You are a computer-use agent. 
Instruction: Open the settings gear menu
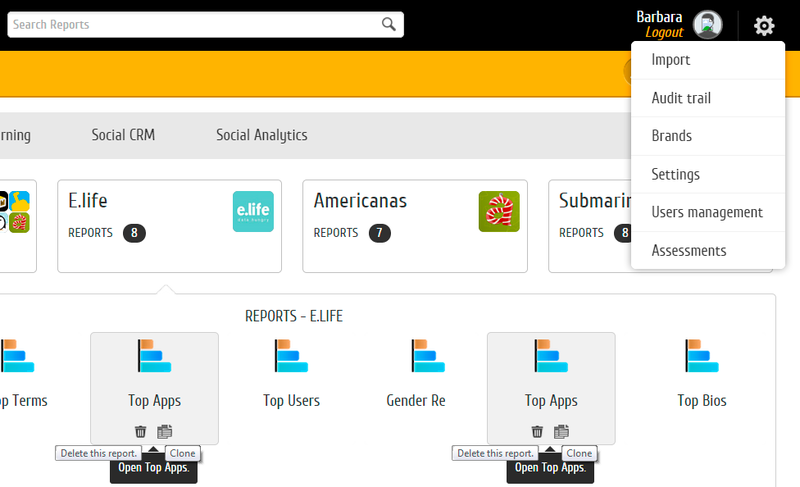coord(764,26)
